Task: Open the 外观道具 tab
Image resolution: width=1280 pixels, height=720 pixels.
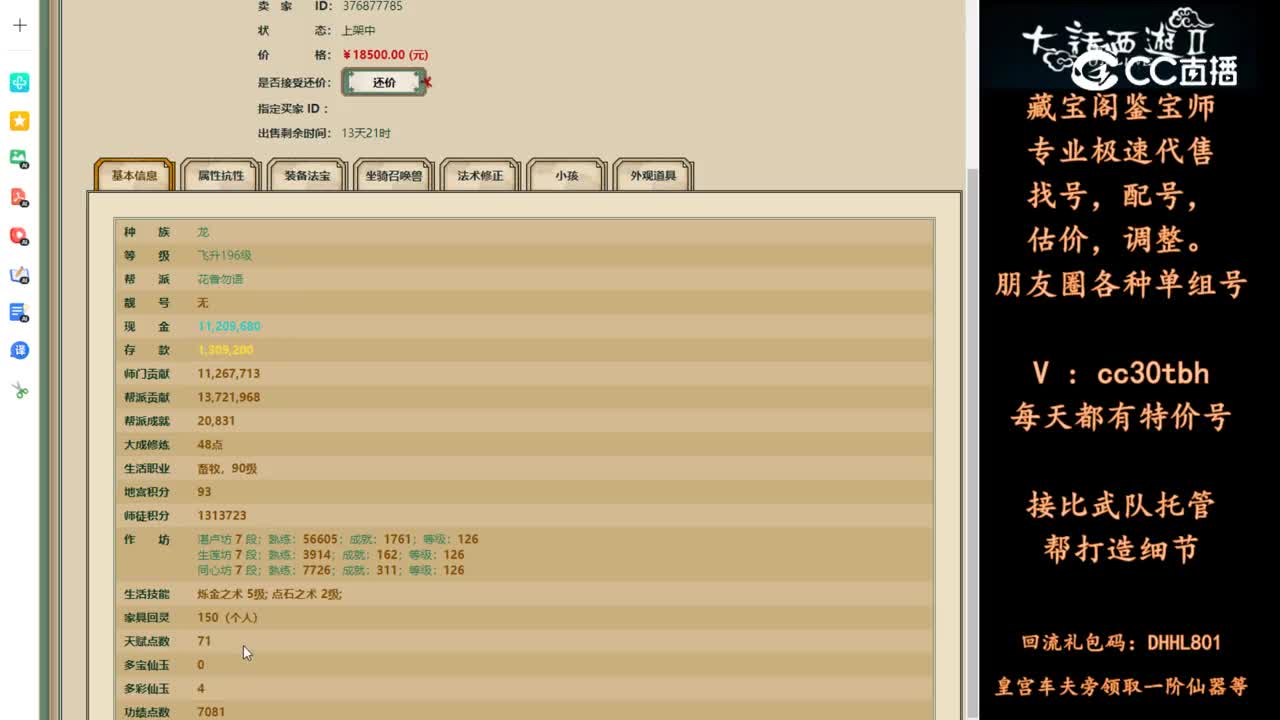Action: point(653,176)
